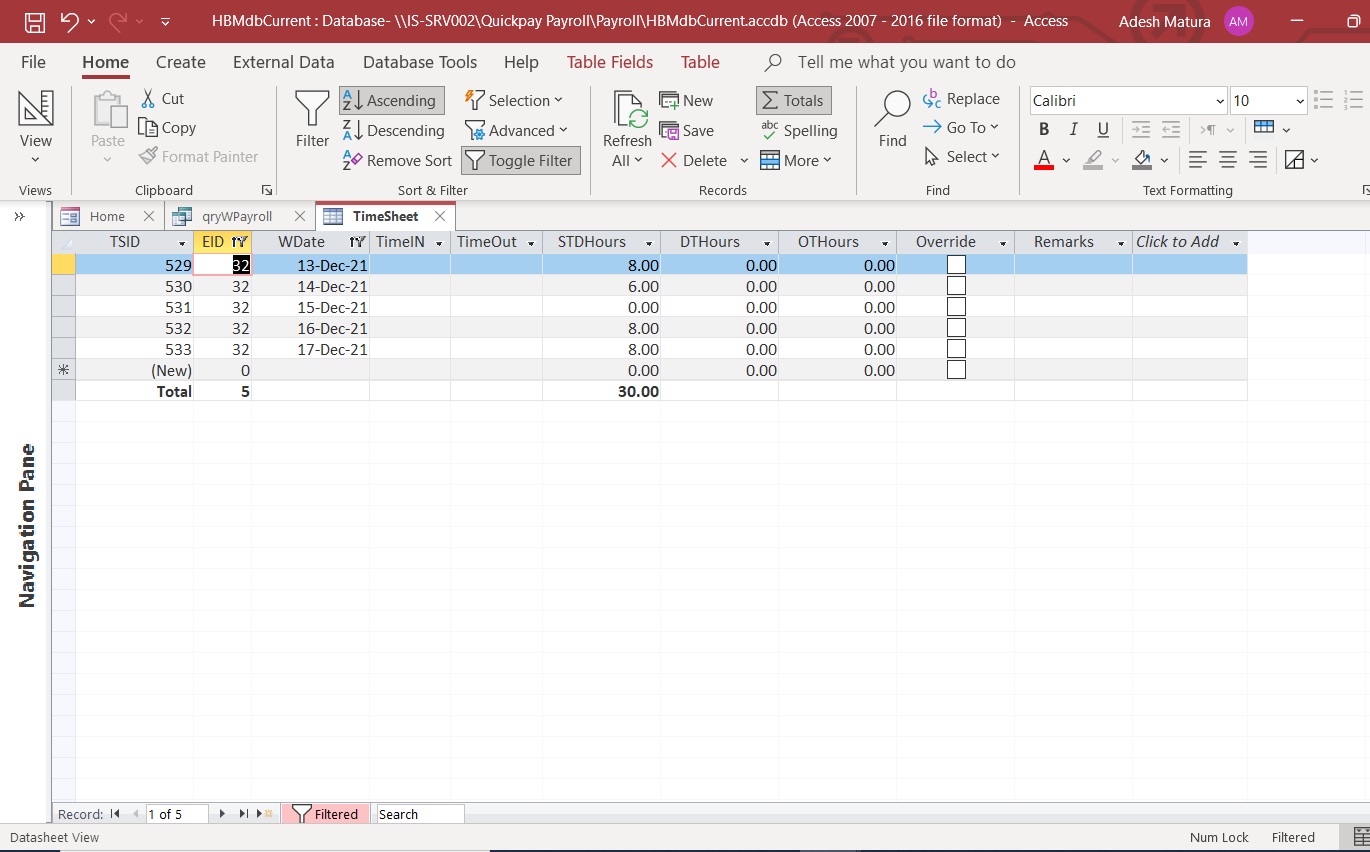This screenshot has width=1370, height=852.
Task: Click Replace in the Find group
Action: tap(961, 98)
